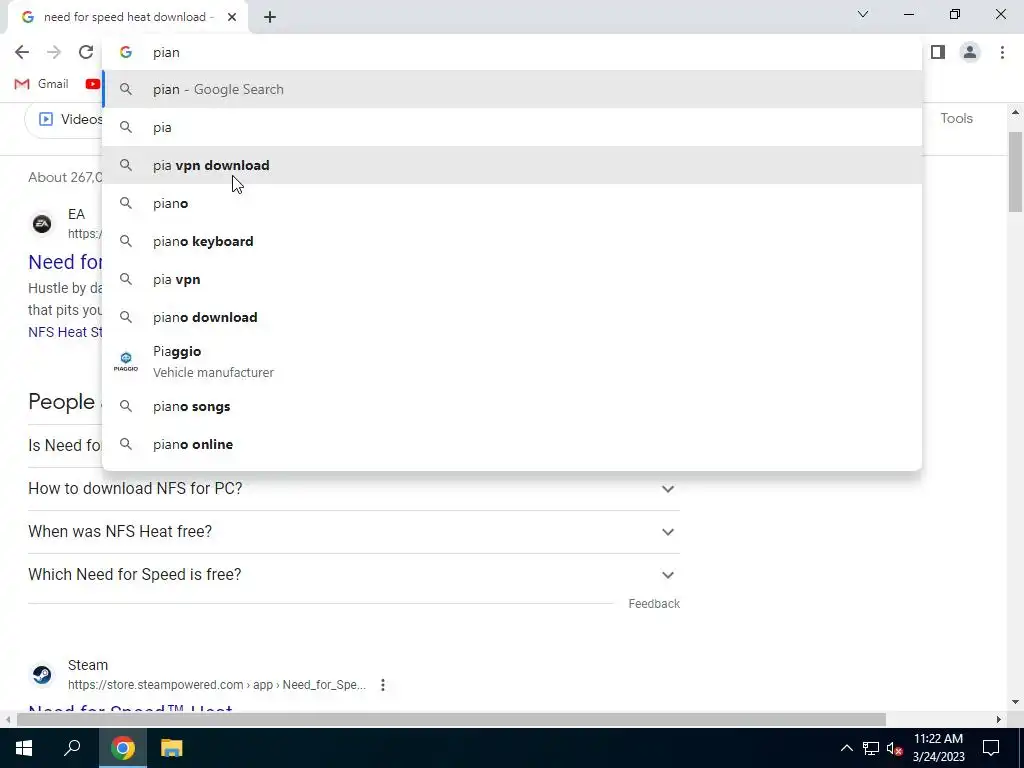Select the 'piano download' suggestion
1024x768 pixels.
tap(512, 317)
